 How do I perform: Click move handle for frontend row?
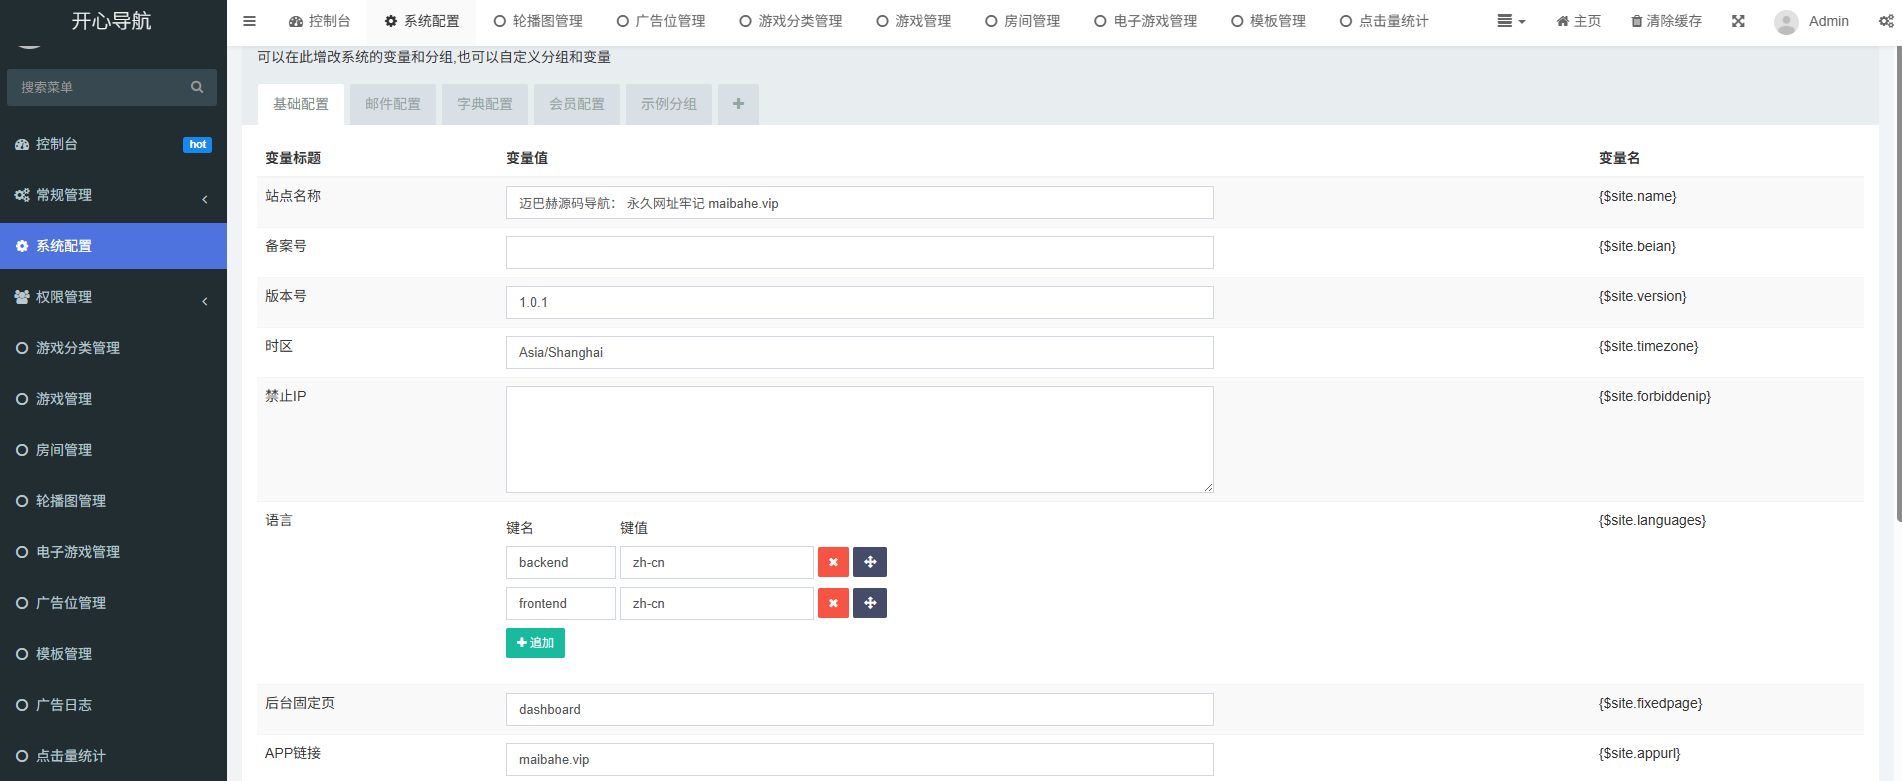click(x=870, y=603)
